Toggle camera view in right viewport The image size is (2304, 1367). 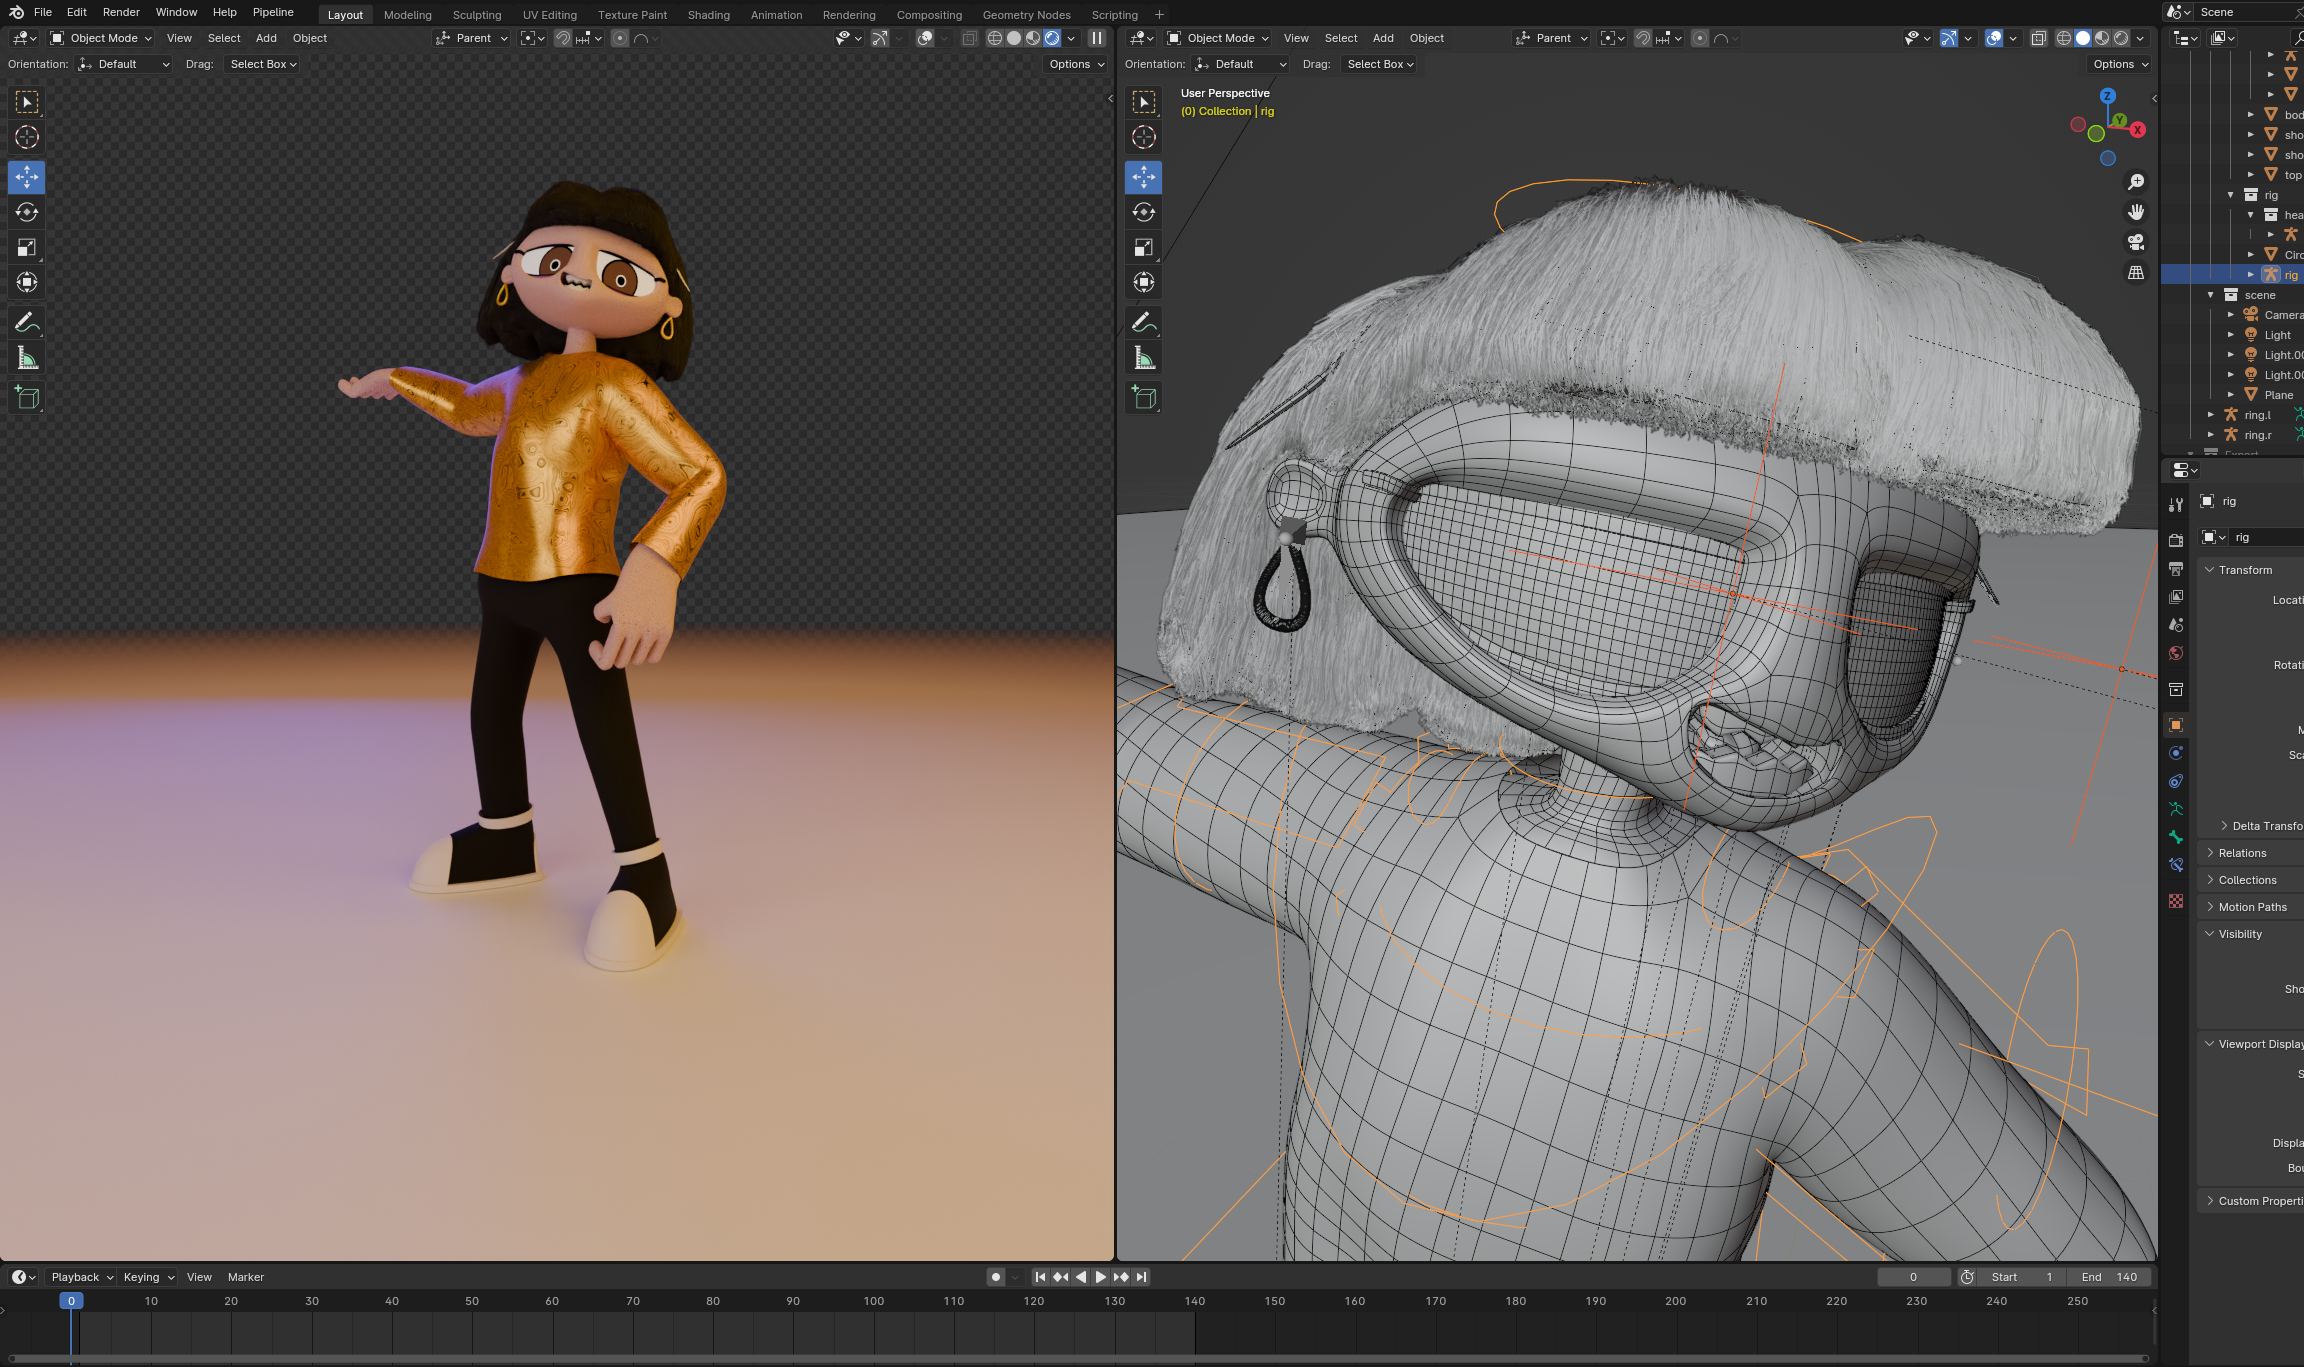pos(2136,242)
